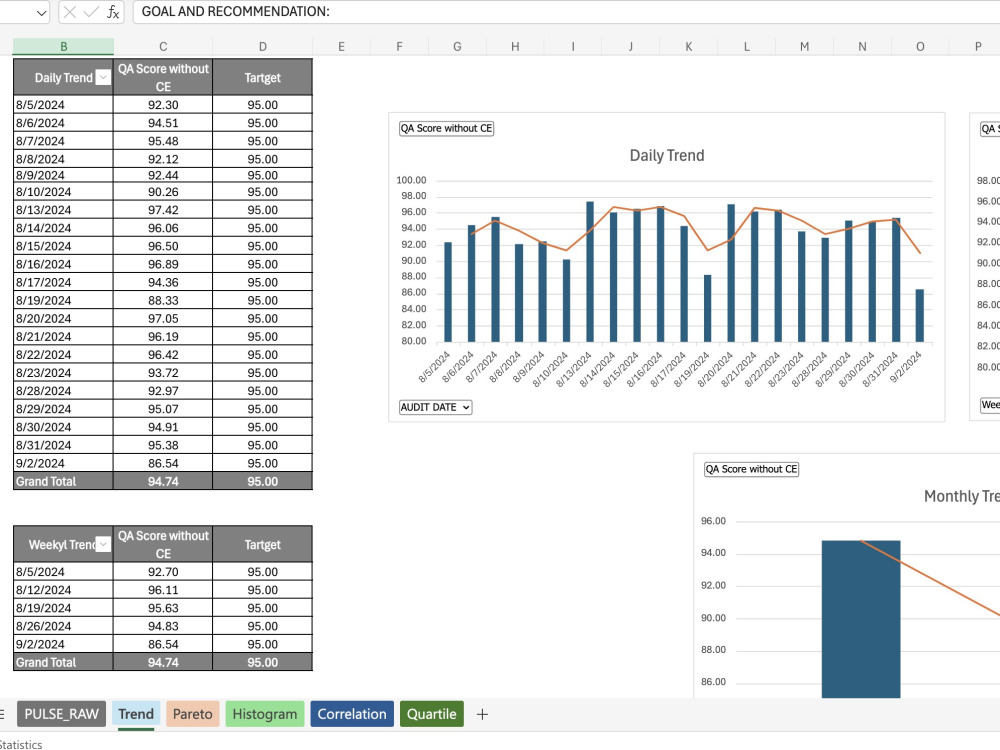Select column K header
Viewport: 1000px width, 750px height.
689,47
